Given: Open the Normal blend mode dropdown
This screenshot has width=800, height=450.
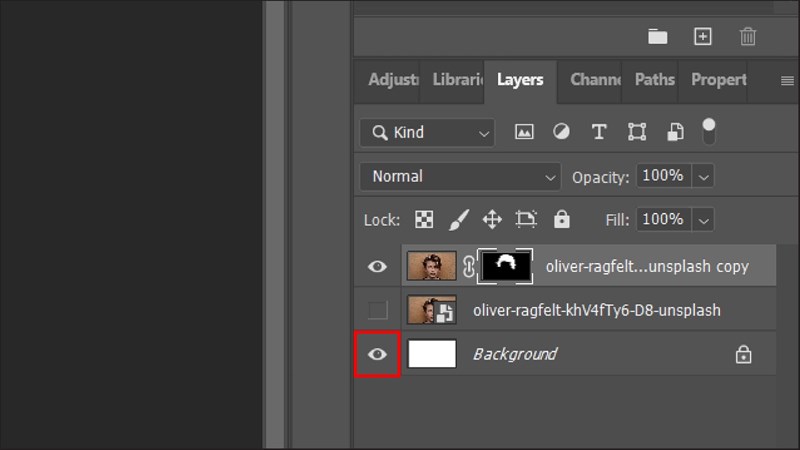Looking at the screenshot, I should tap(460, 177).
